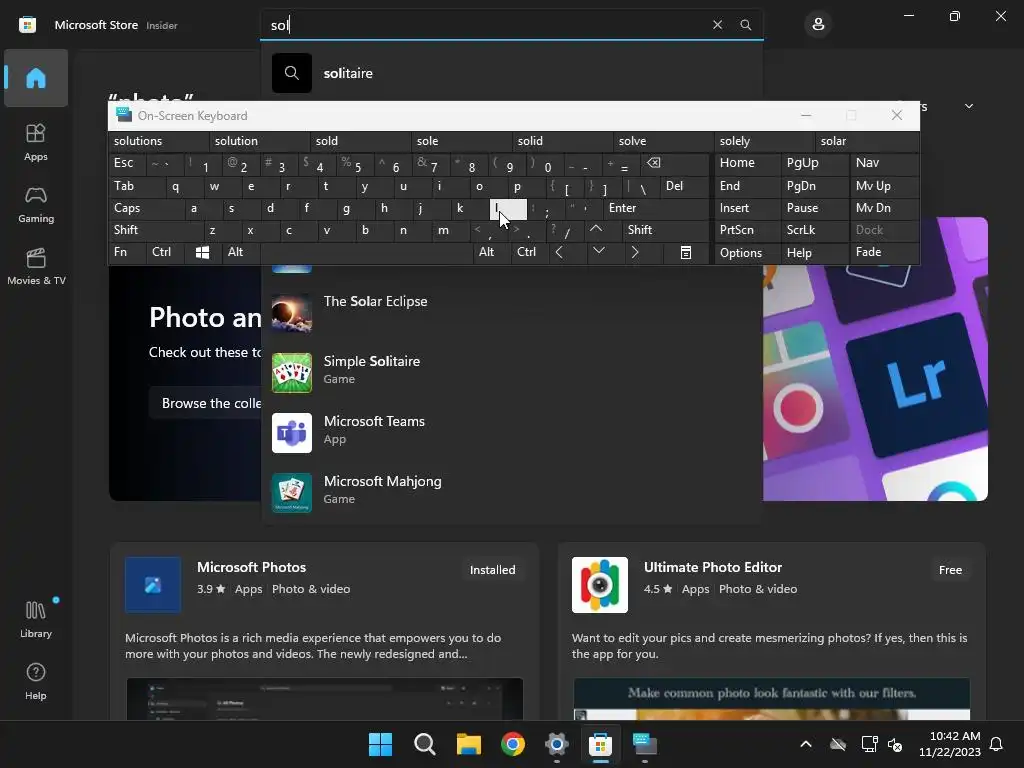Open Settings gear from taskbar
1024x768 pixels.
[556, 744]
